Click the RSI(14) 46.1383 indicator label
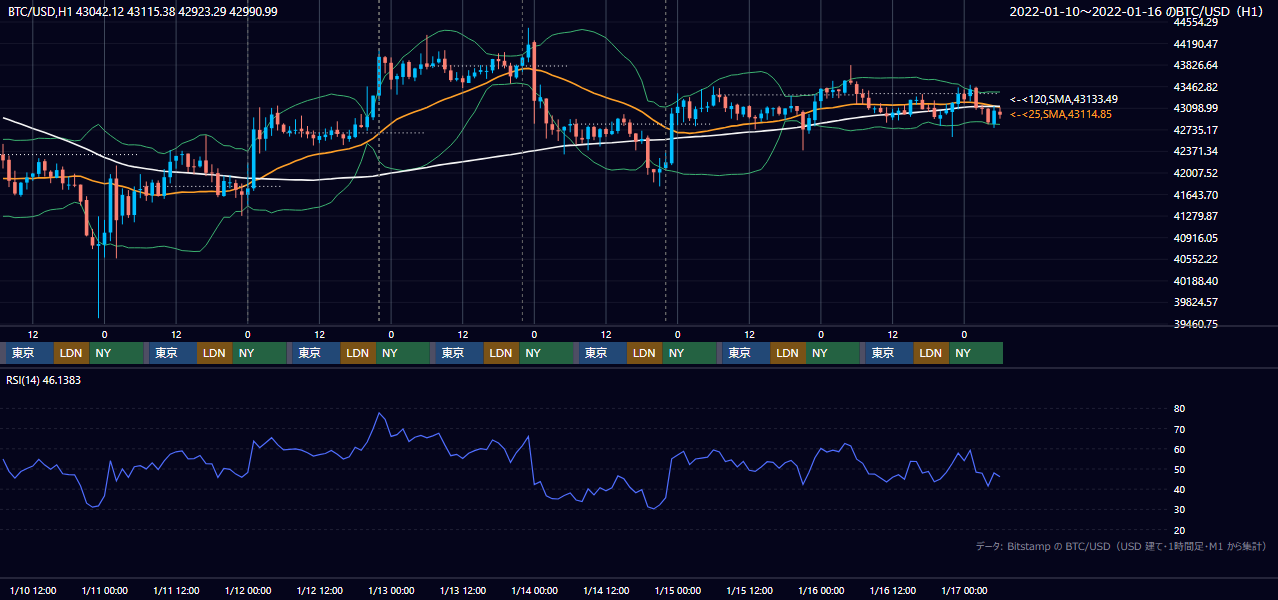The width and height of the screenshot is (1278, 600). (x=45, y=380)
